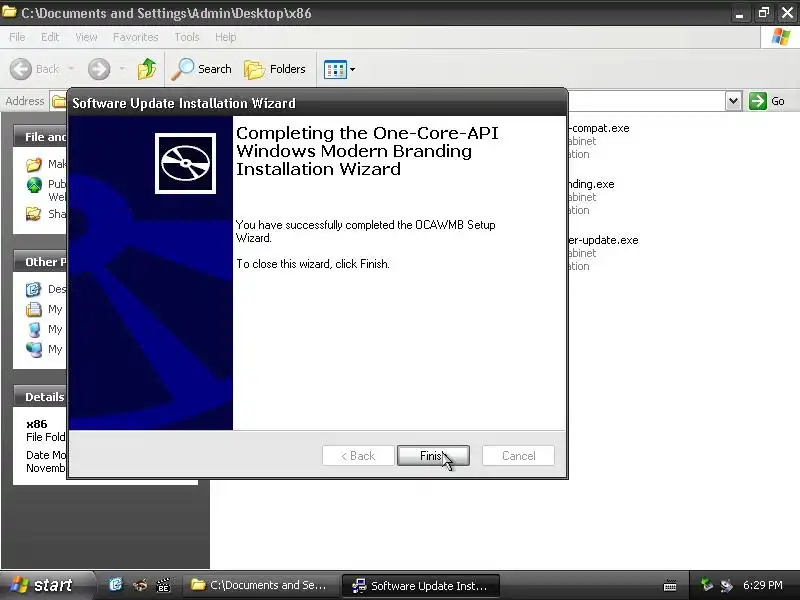
Task: Click the clapperboard Quick Launch icon
Action: [163, 585]
